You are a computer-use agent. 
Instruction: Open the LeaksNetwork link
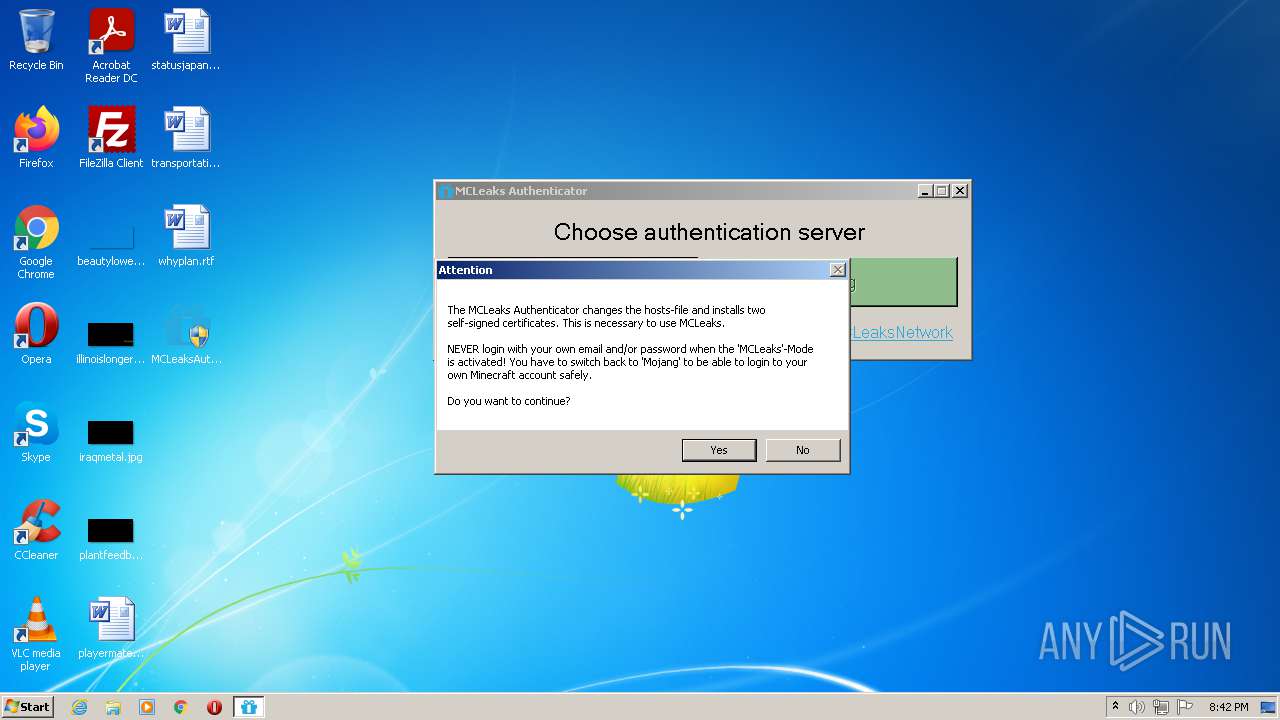click(901, 332)
